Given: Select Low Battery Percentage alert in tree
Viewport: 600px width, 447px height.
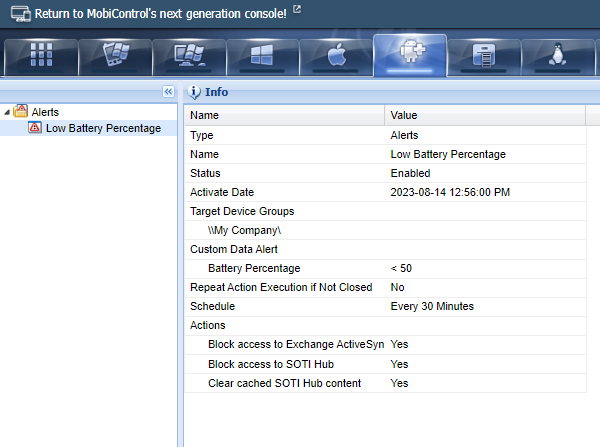Looking at the screenshot, I should tap(103, 128).
